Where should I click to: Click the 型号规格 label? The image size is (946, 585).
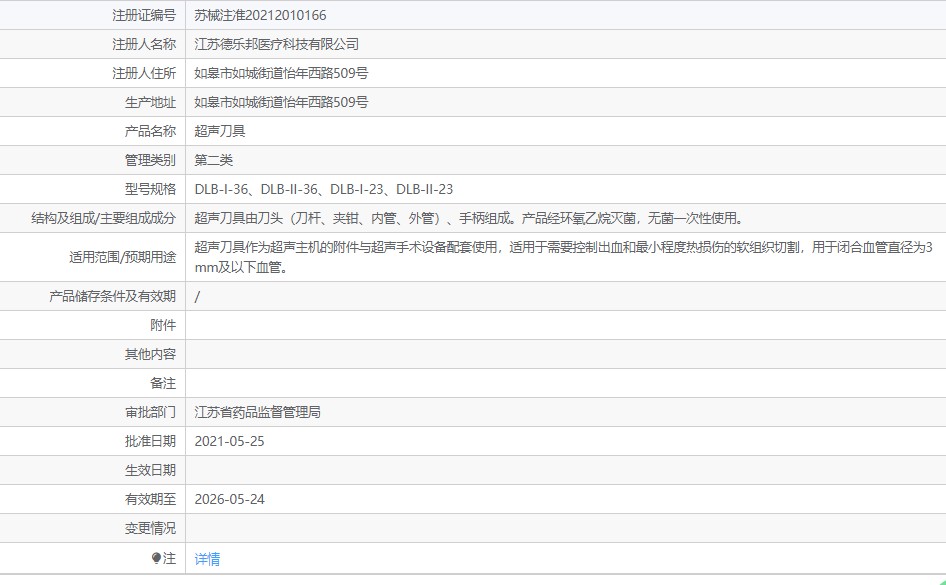[150, 189]
